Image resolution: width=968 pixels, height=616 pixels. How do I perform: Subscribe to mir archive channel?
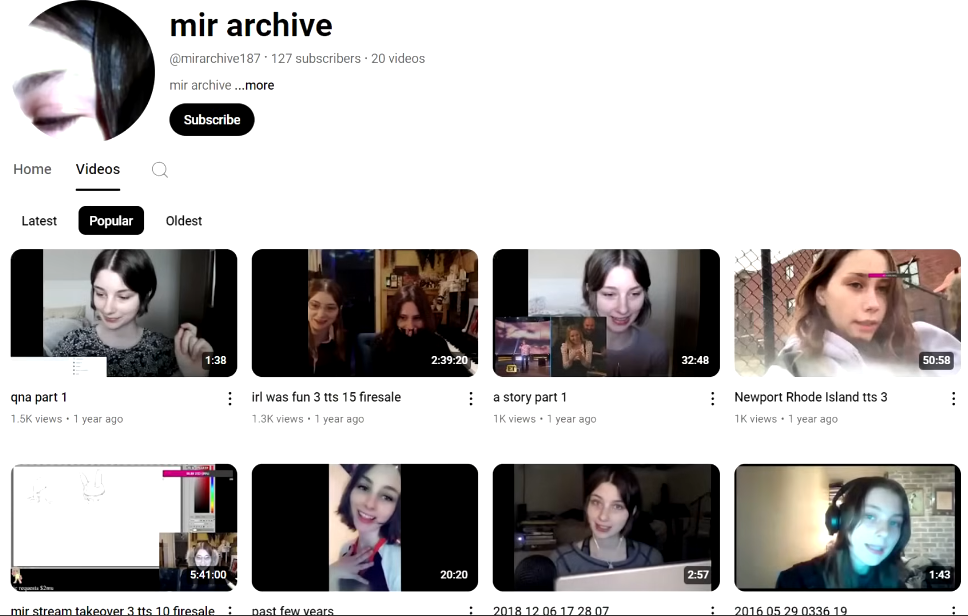pyautogui.click(x=212, y=120)
